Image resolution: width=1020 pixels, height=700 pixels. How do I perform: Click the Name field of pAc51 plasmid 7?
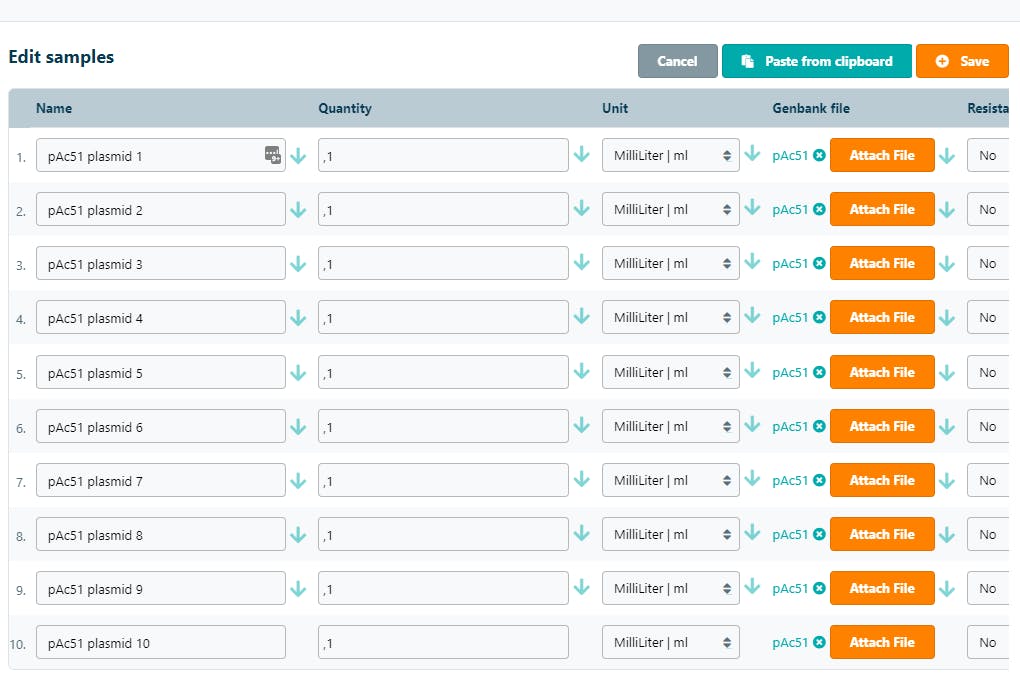(x=160, y=480)
